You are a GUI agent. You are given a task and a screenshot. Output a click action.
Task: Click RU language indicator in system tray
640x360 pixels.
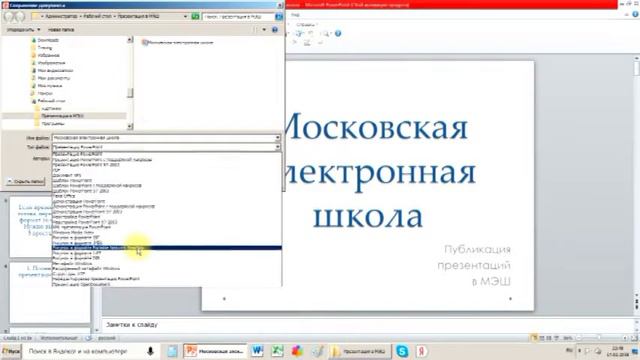click(x=569, y=351)
